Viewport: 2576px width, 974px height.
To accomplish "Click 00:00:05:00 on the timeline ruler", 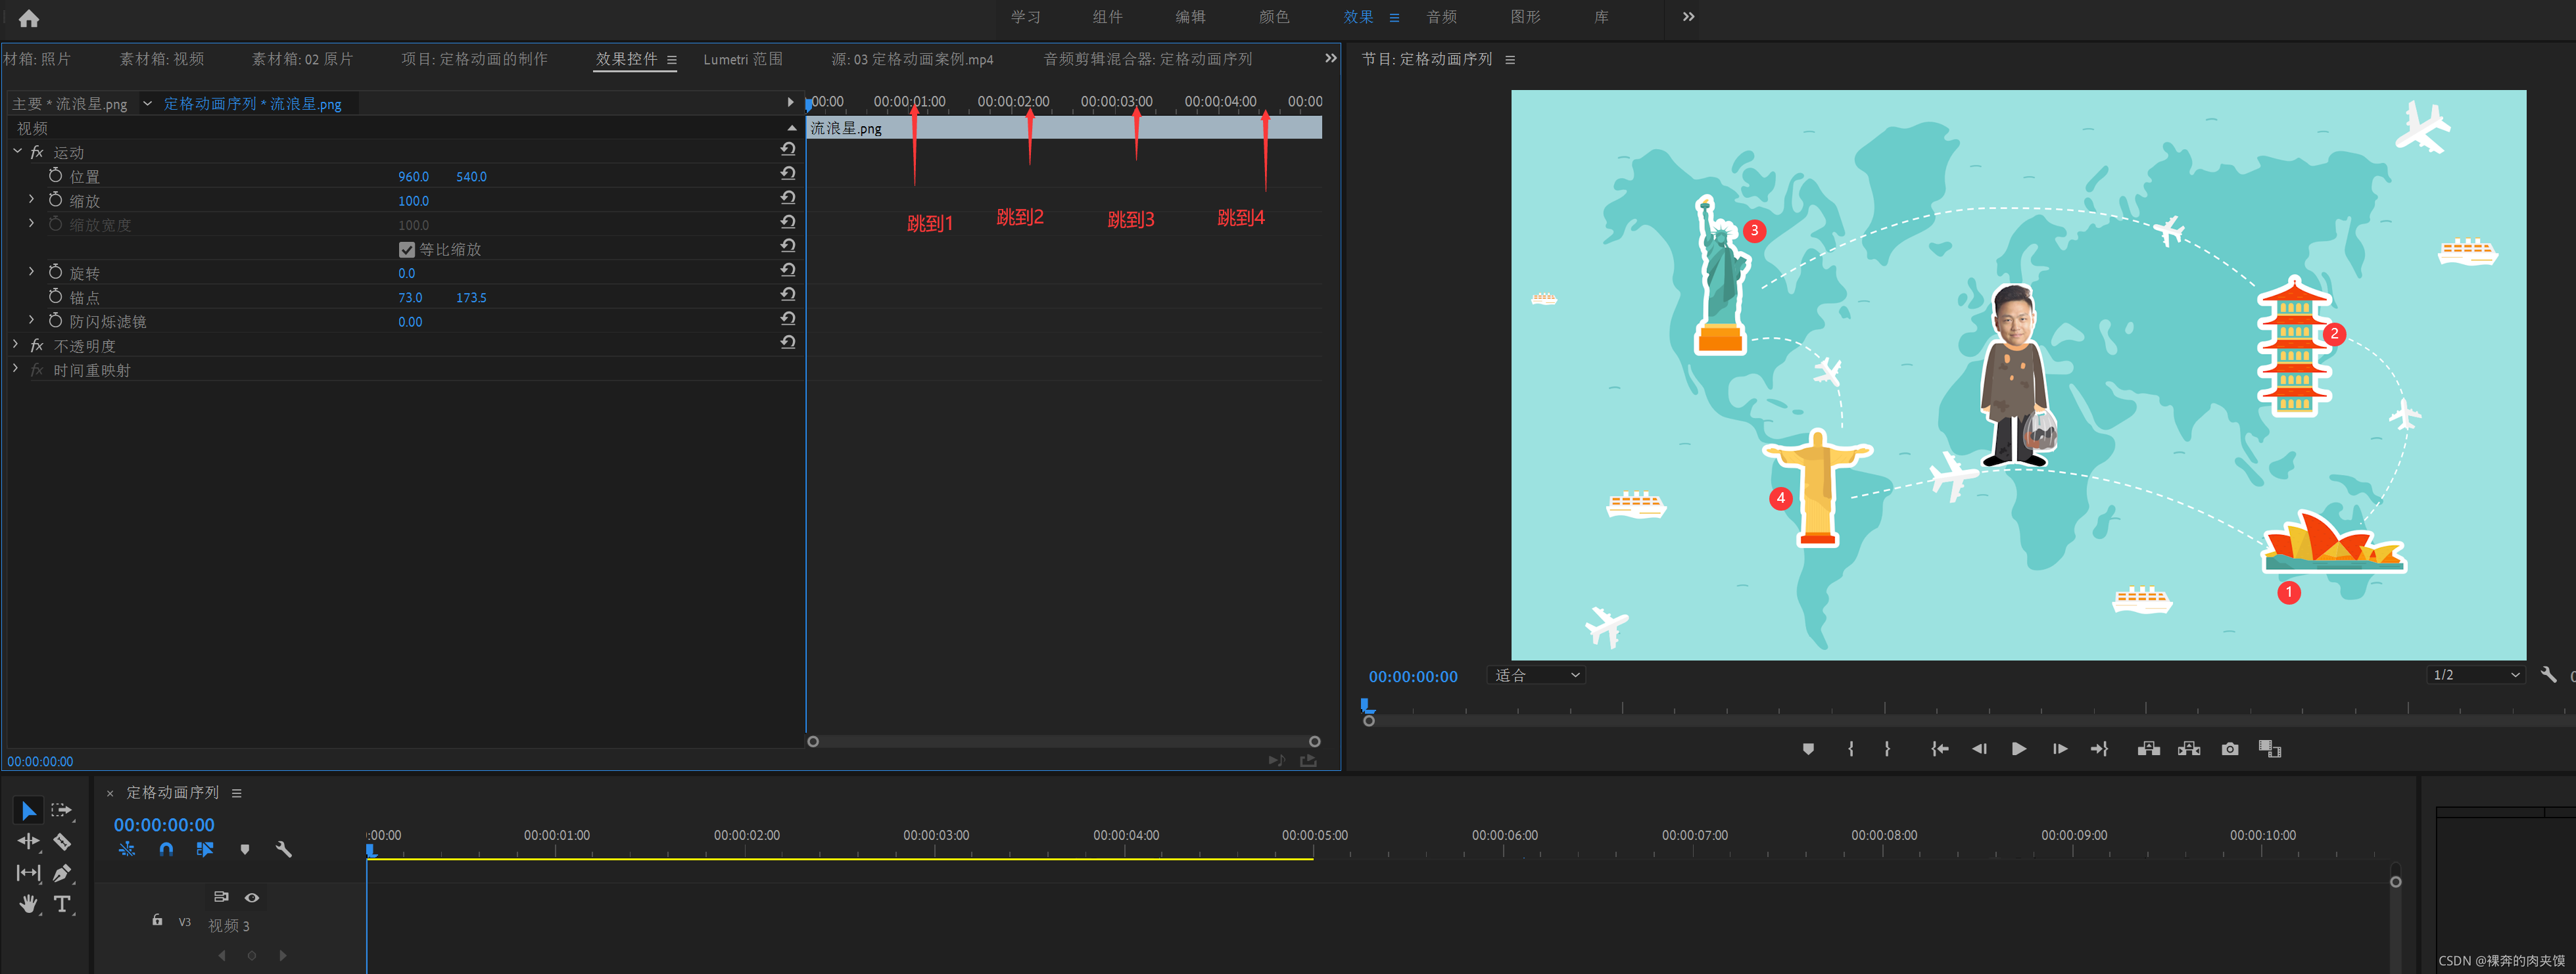I will pos(1314,835).
